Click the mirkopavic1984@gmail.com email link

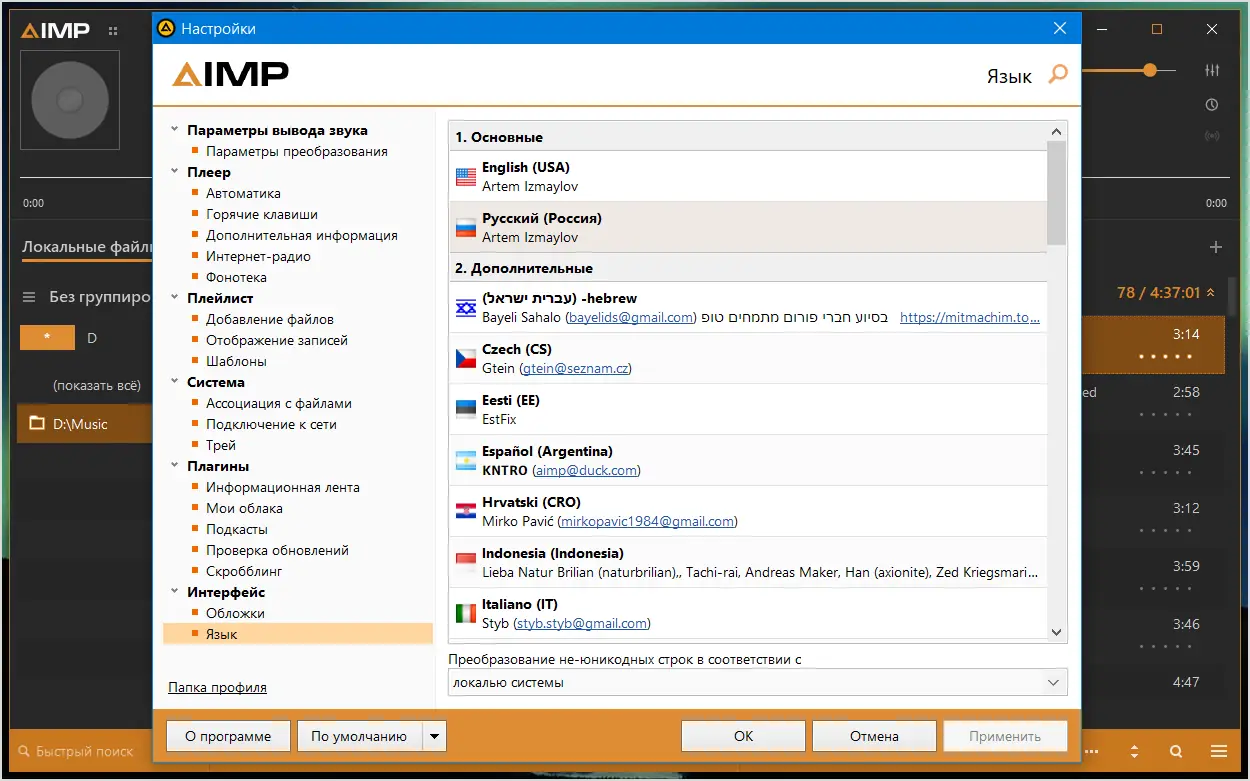tap(647, 521)
